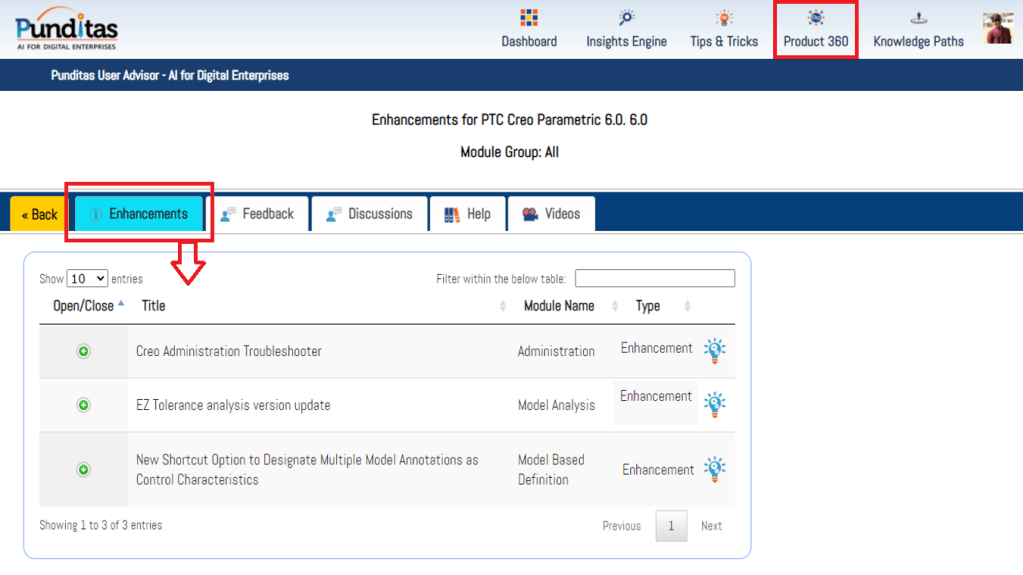The height and width of the screenshot is (575, 1023).
Task: Open Product 360 in the top navigation
Action: click(x=816, y=29)
